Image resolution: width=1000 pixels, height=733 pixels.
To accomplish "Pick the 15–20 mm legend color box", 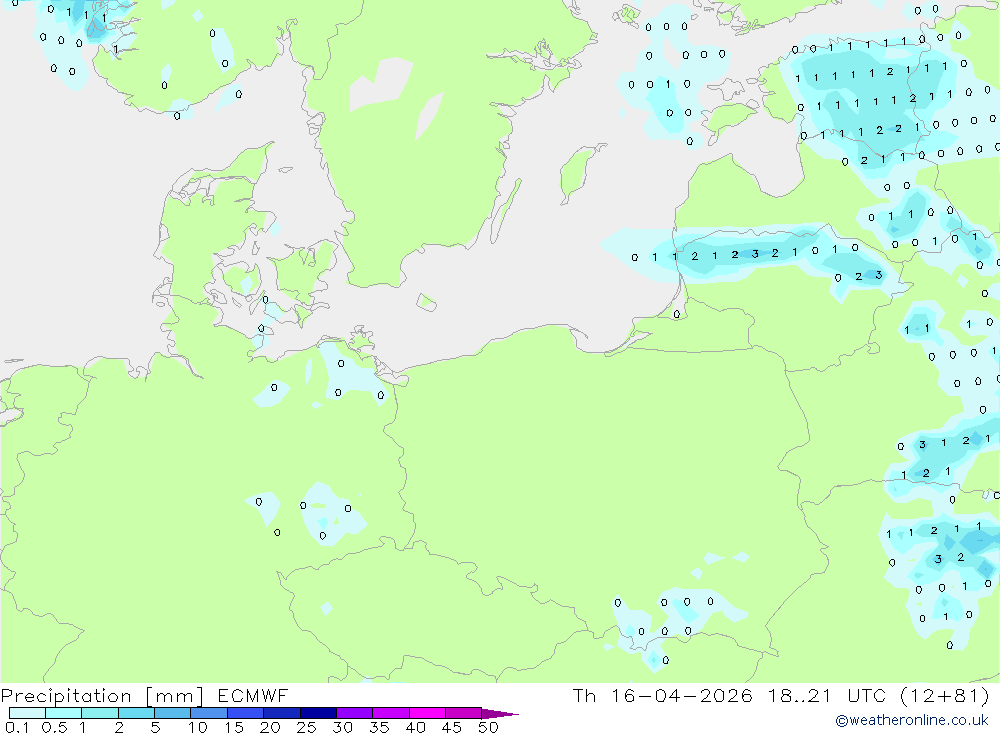I will coord(246,713).
